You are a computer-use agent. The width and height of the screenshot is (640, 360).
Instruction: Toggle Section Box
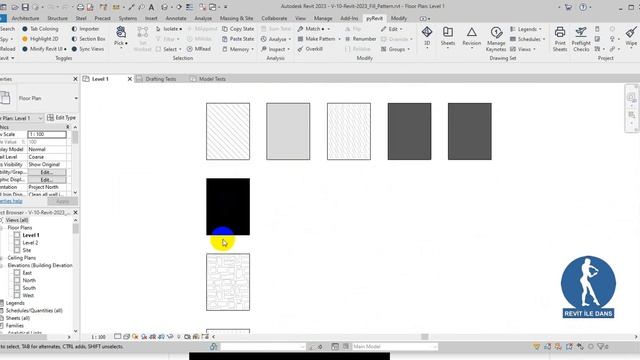tap(88, 39)
